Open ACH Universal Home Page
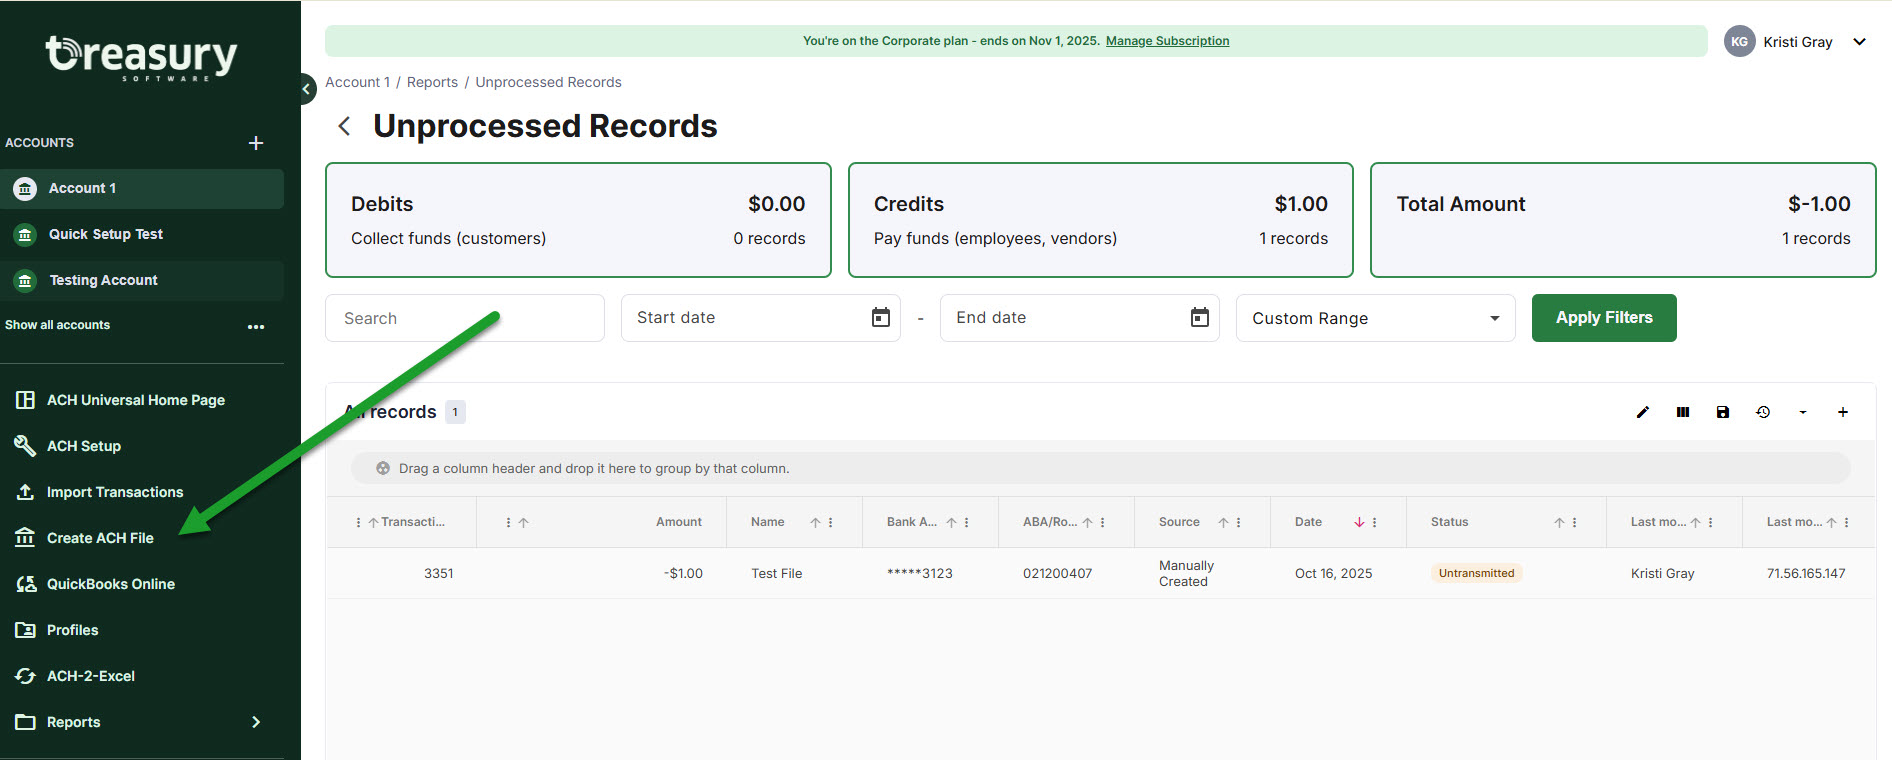The height and width of the screenshot is (760, 1892). click(136, 400)
